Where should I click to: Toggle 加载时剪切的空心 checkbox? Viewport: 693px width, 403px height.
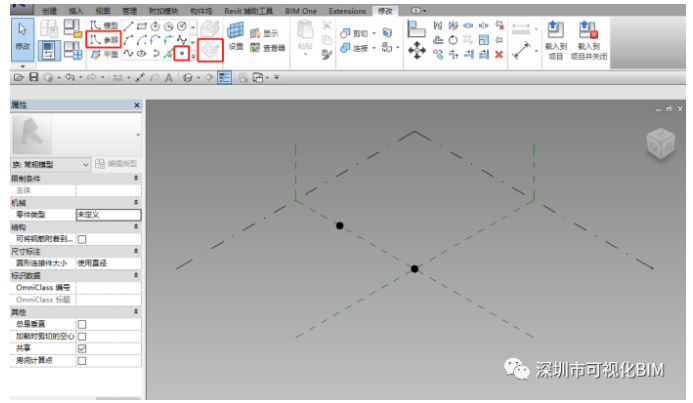(82, 336)
